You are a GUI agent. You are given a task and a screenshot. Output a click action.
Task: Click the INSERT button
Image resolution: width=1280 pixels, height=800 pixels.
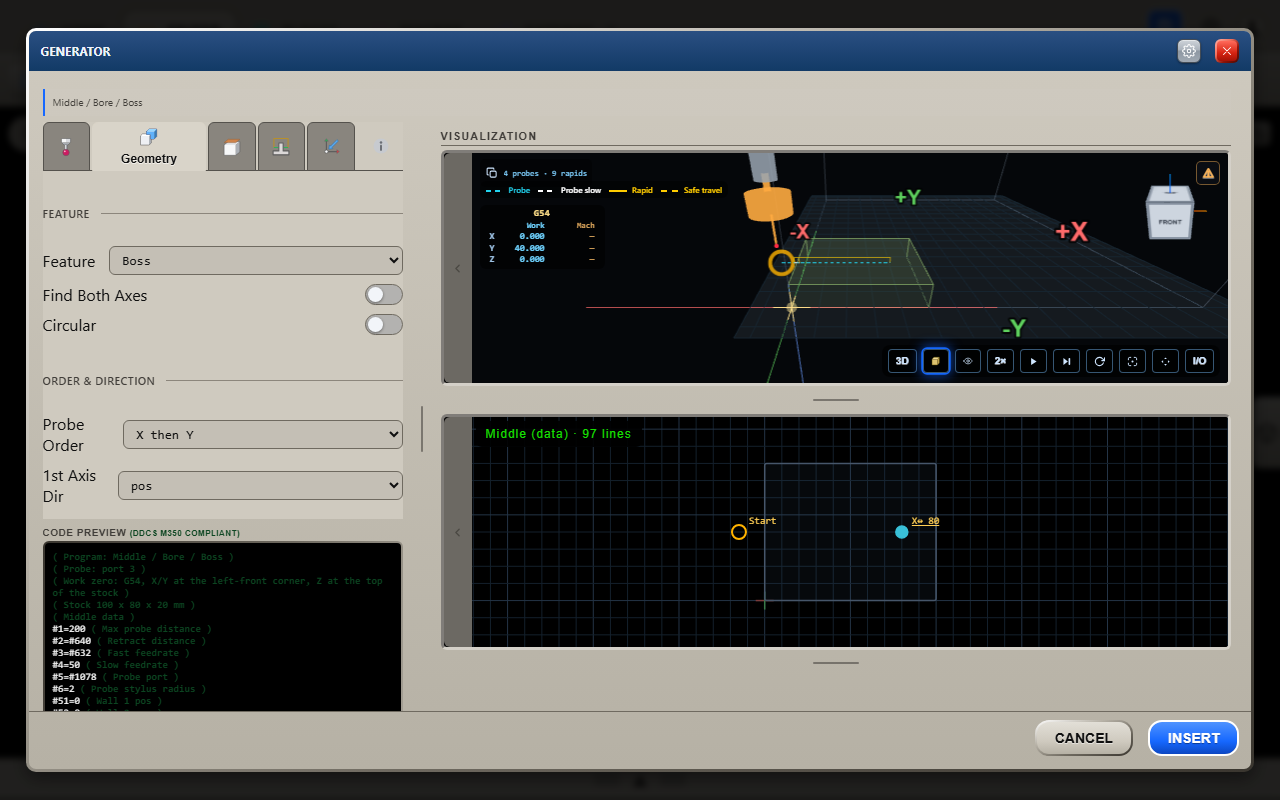1193,738
